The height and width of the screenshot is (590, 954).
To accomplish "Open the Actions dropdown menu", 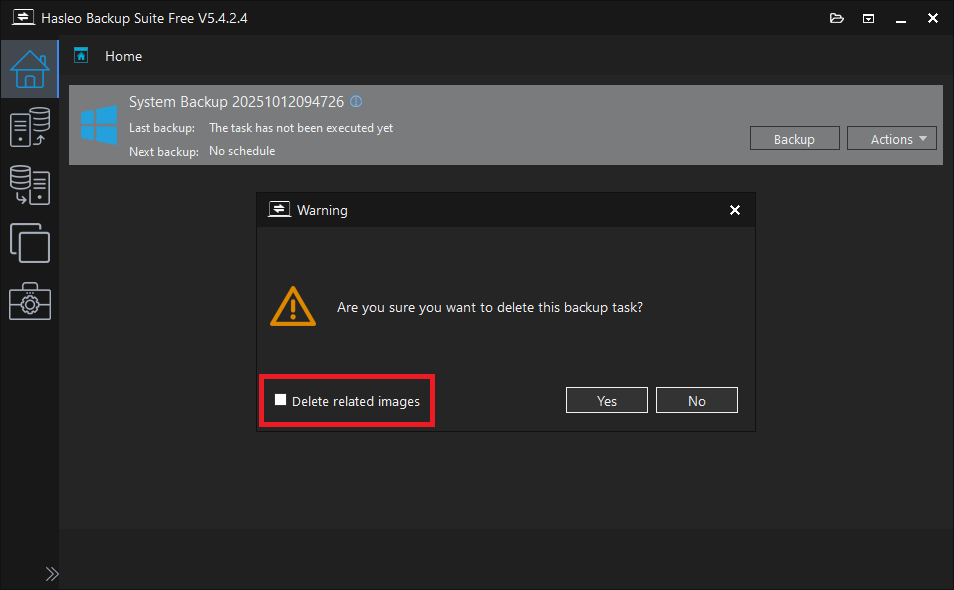I will click(x=891, y=139).
